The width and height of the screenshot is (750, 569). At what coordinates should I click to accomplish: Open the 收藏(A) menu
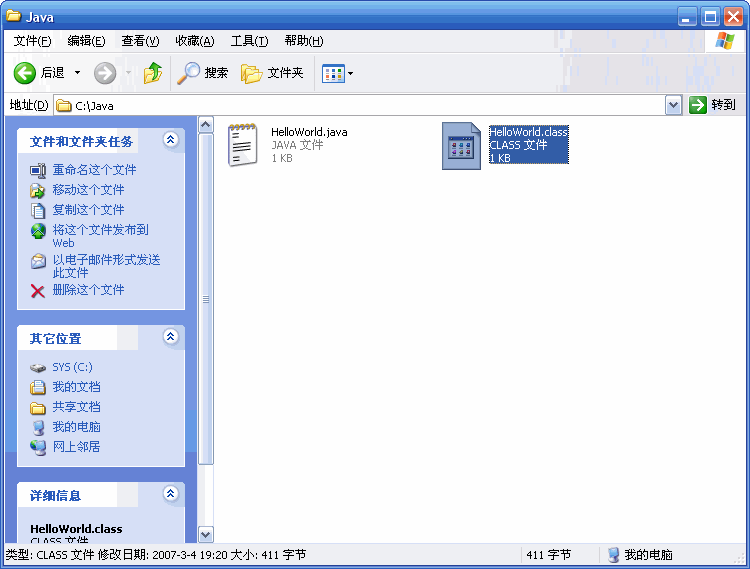click(x=195, y=41)
